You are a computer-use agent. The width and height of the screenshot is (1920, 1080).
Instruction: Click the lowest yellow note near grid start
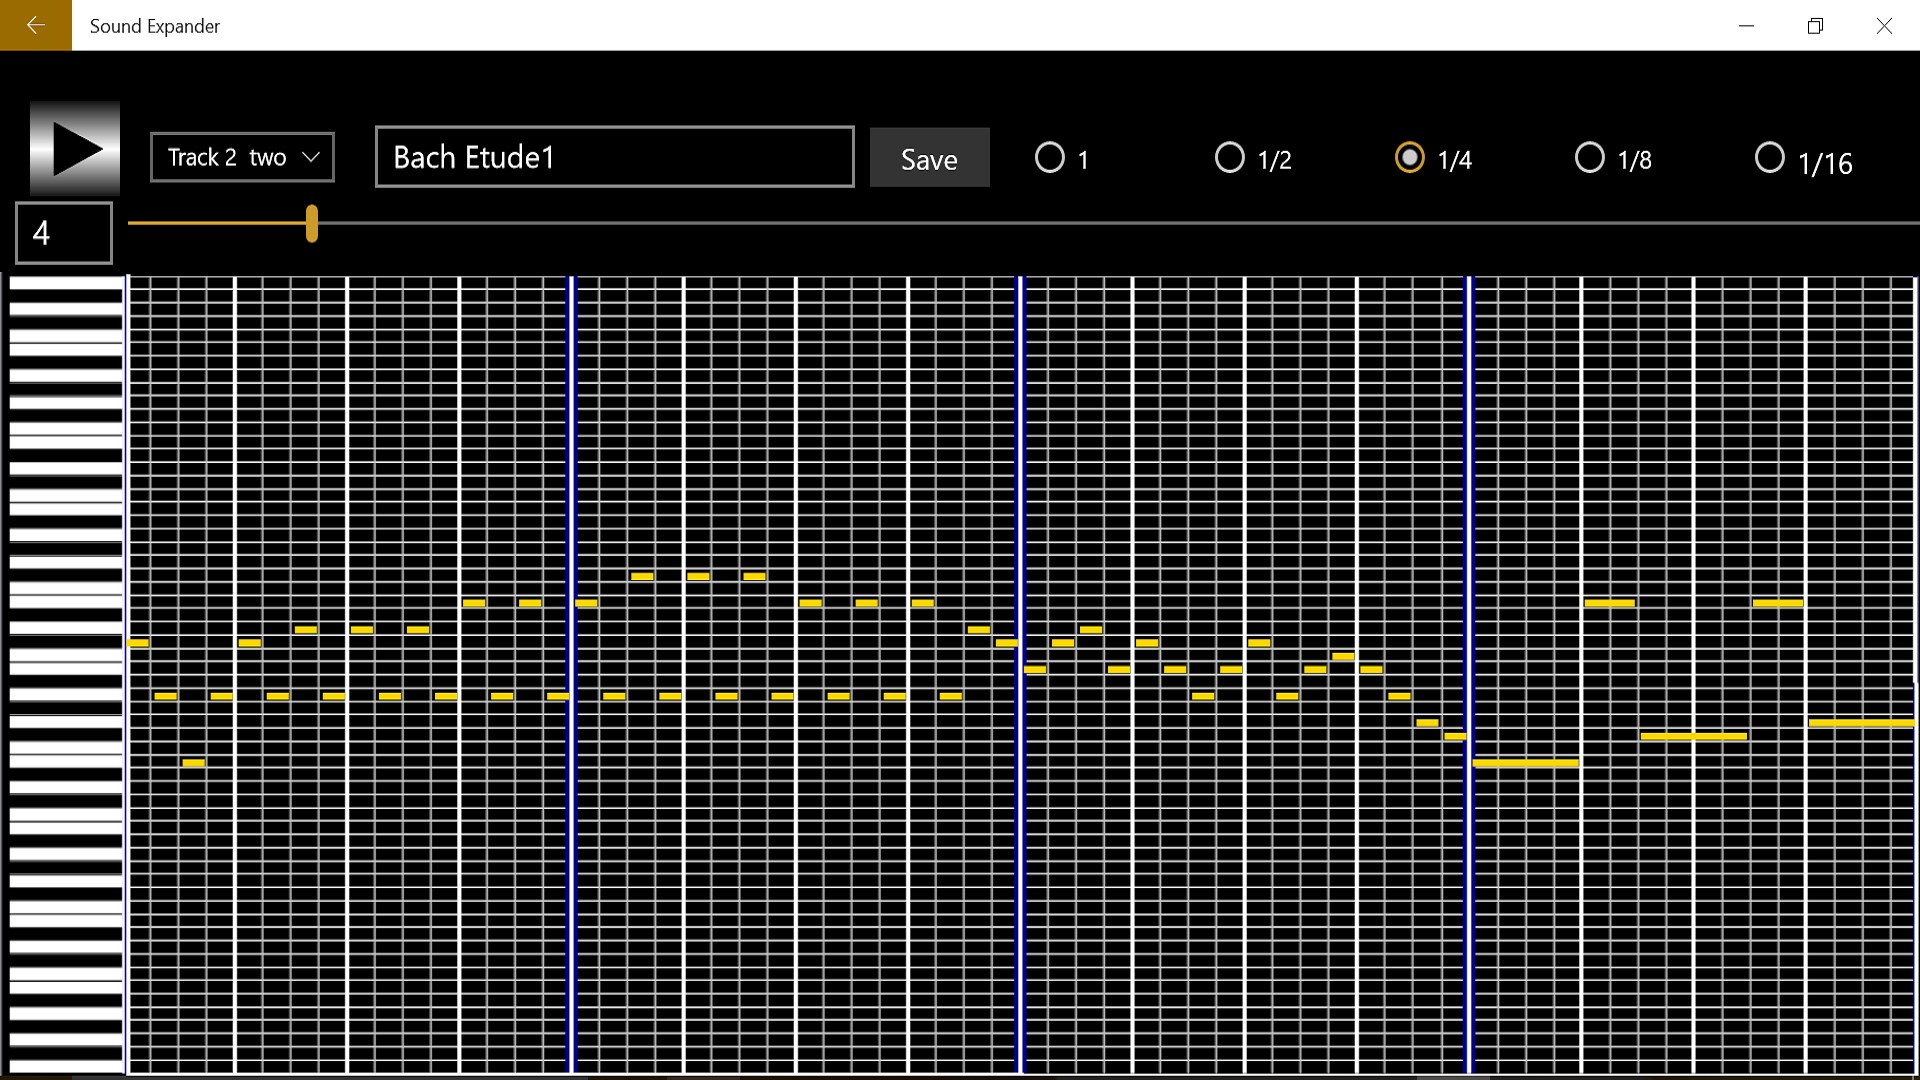coord(194,763)
